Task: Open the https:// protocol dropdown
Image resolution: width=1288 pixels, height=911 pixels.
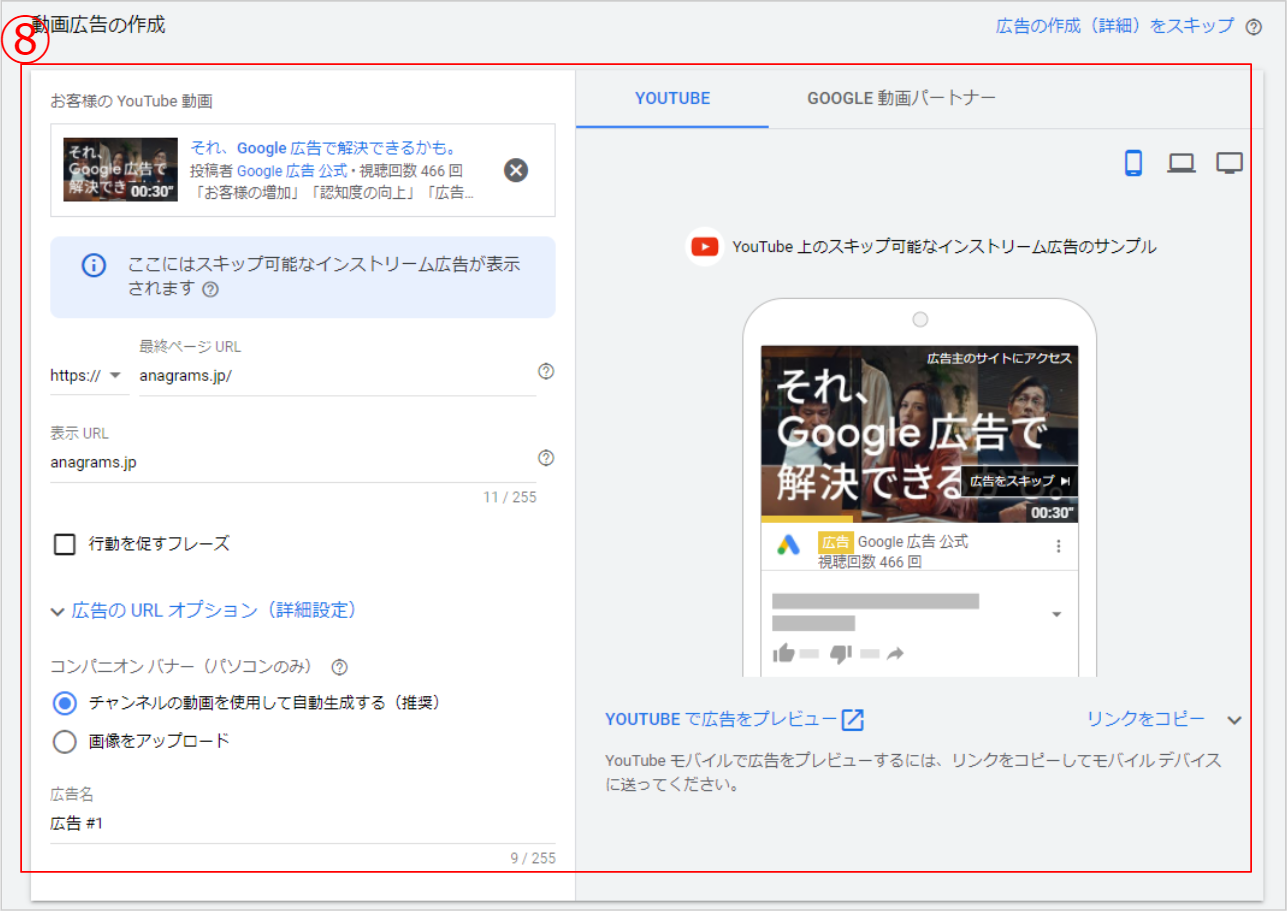Action: pos(86,376)
